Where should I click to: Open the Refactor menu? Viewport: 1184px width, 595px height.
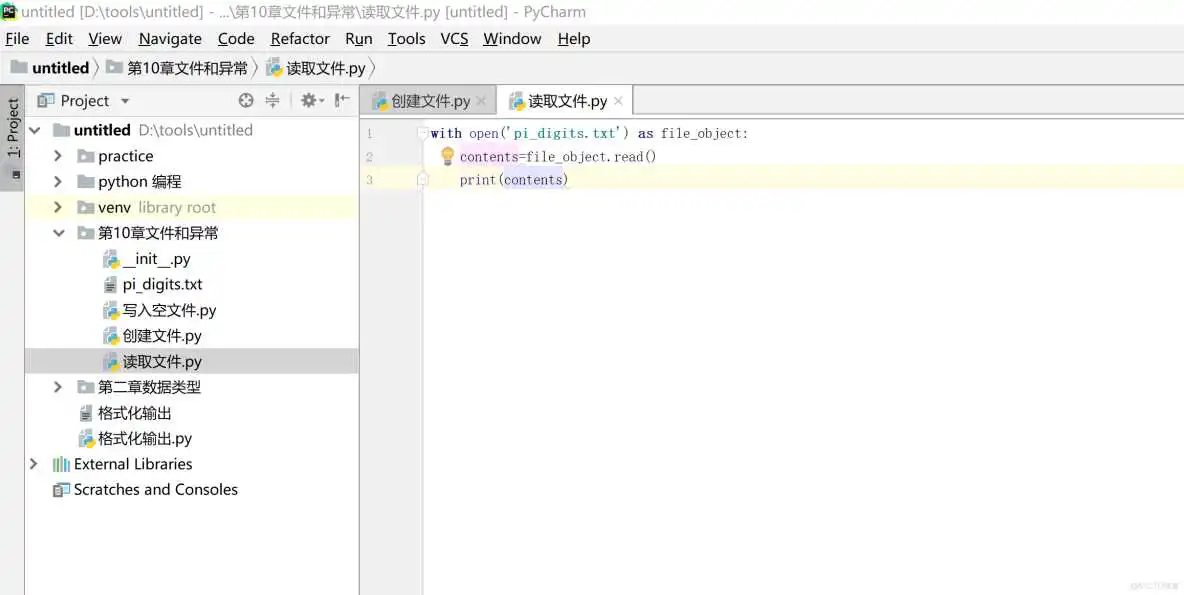point(299,38)
